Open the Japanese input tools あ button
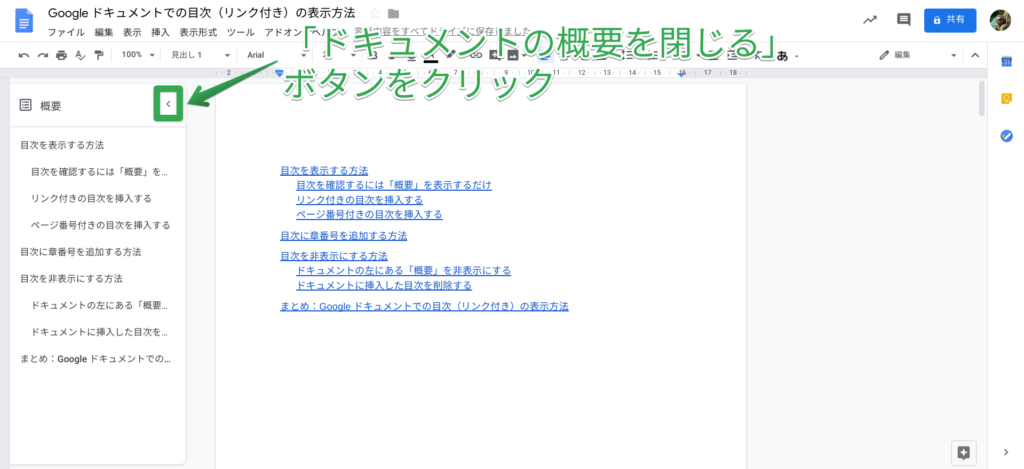 [x=782, y=56]
